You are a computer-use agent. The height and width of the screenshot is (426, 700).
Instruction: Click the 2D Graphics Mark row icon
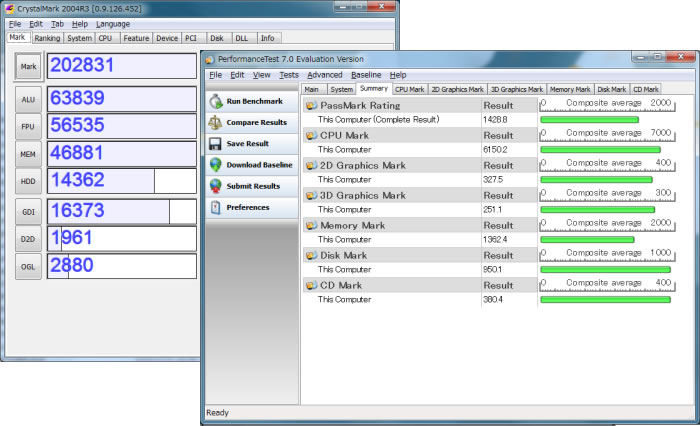pos(311,165)
